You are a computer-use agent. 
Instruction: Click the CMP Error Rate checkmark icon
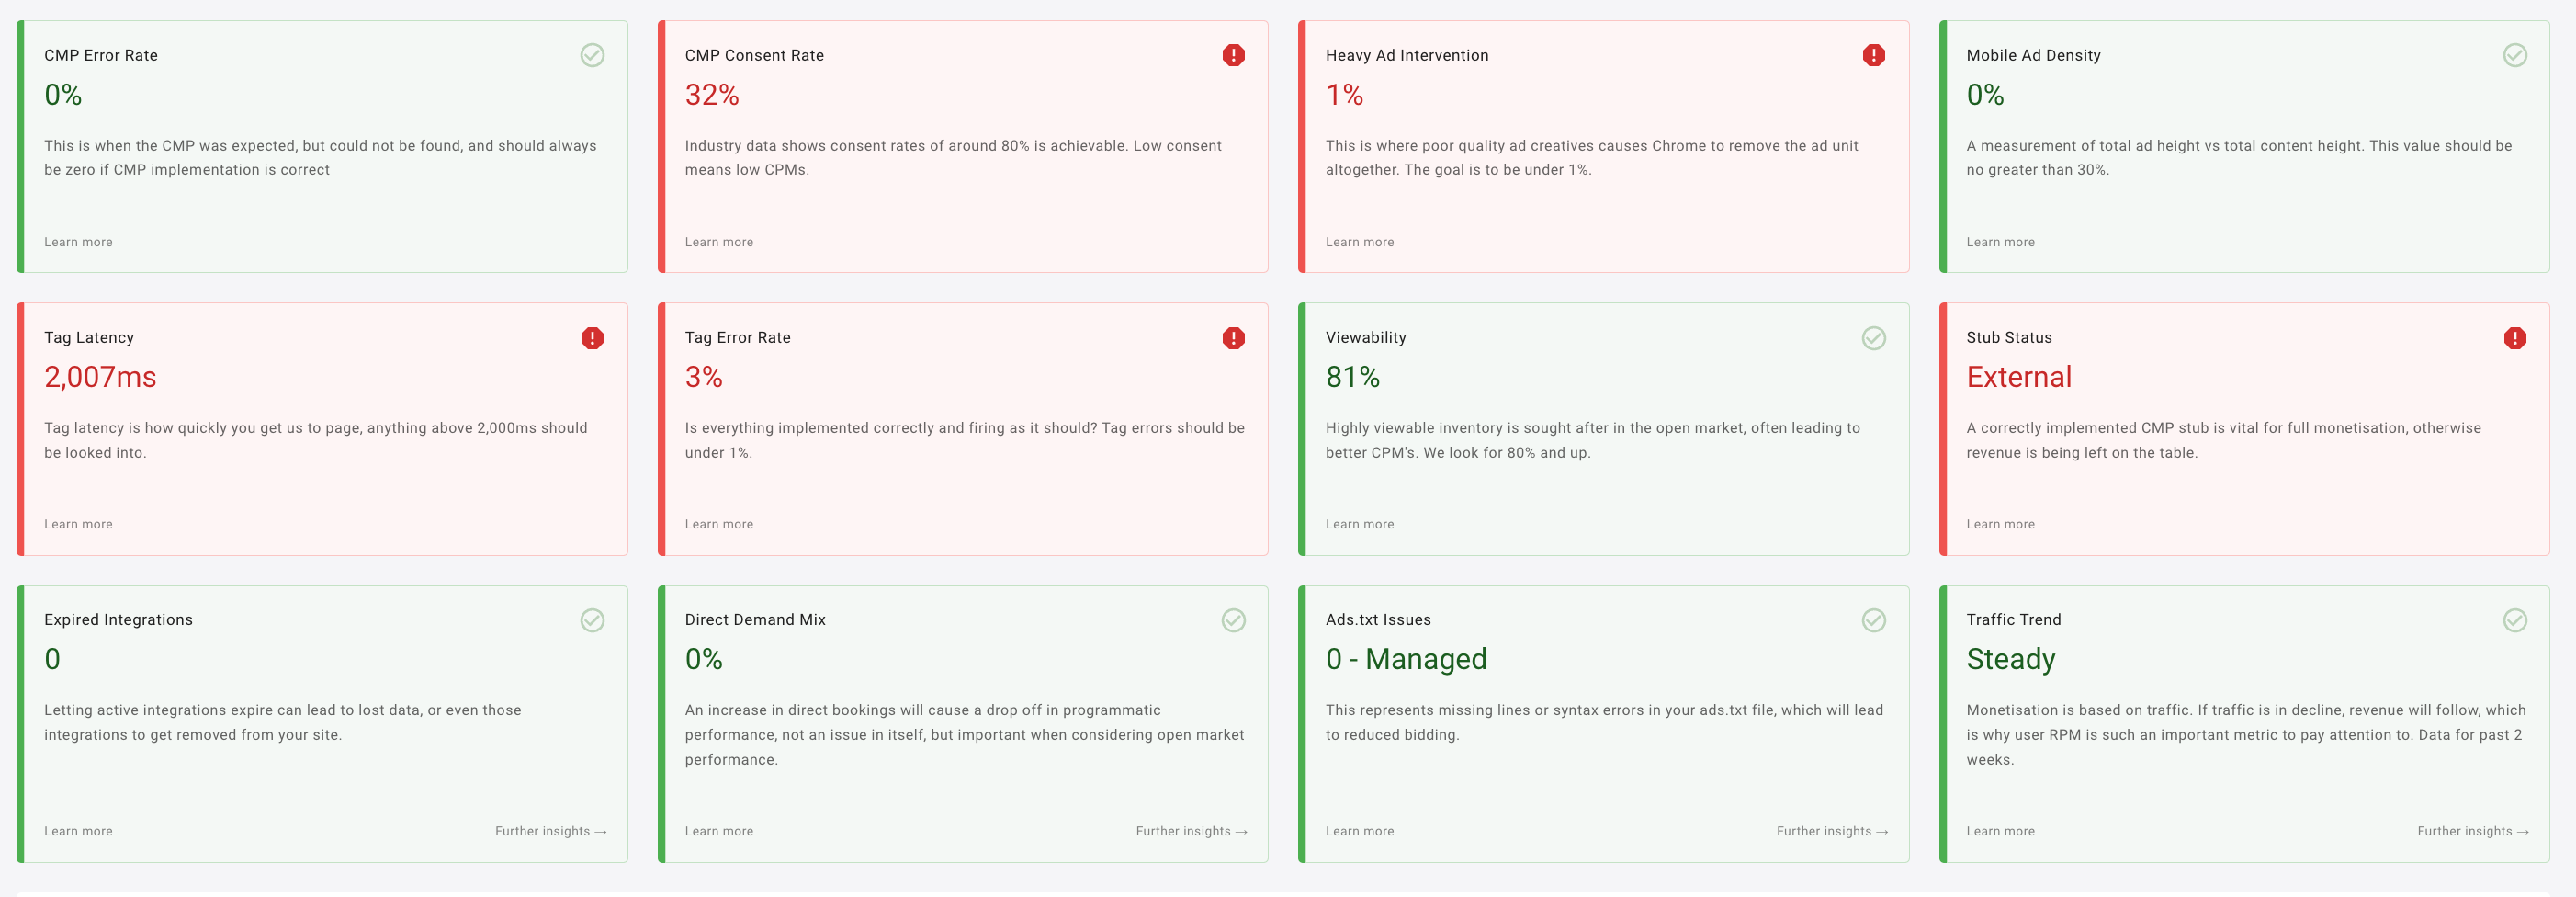(x=592, y=55)
